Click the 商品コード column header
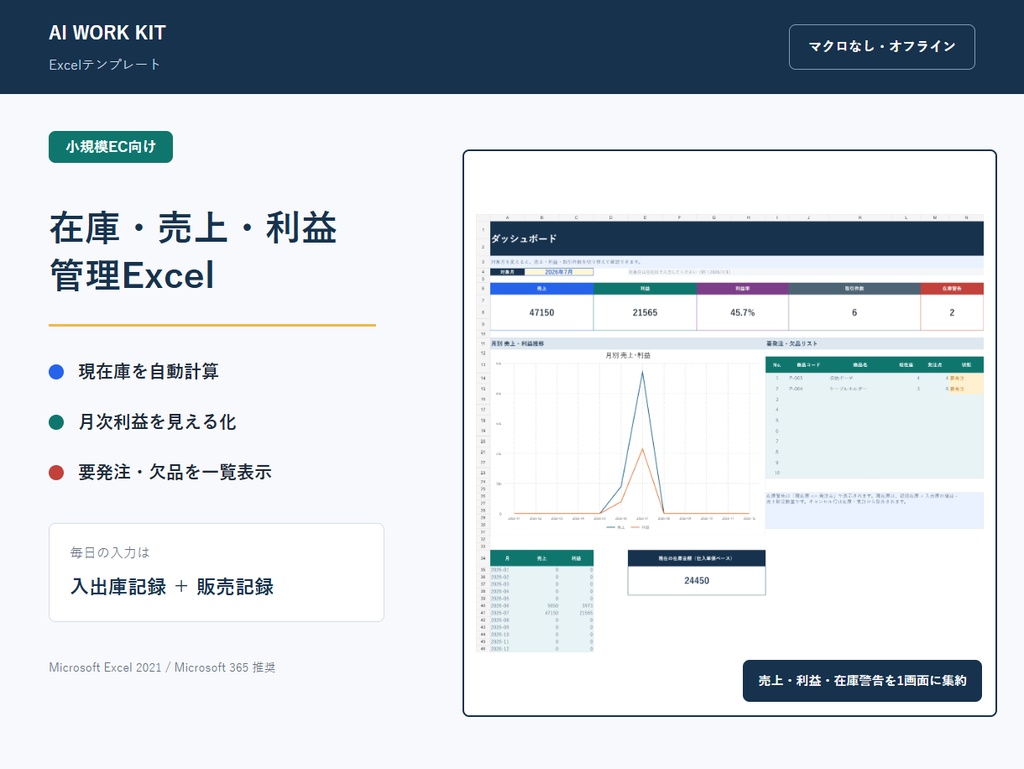The width and height of the screenshot is (1024, 769). coord(808,365)
